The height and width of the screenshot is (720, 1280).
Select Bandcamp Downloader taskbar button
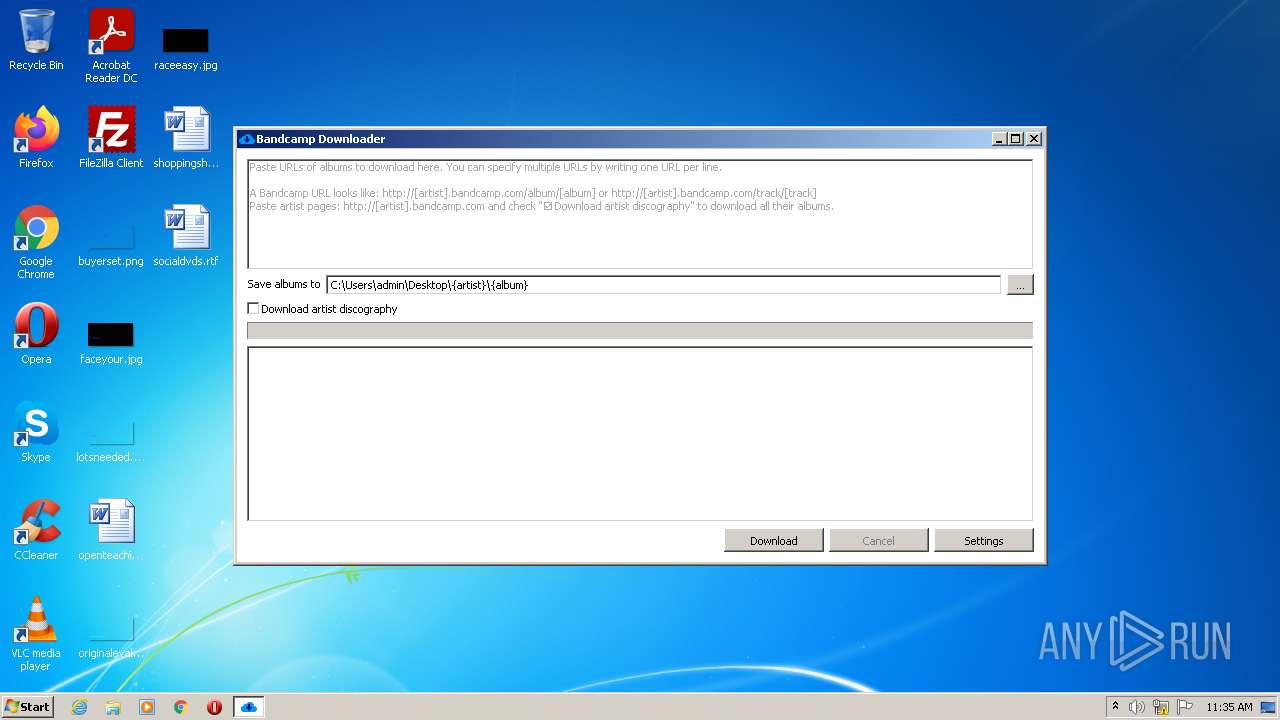point(249,707)
